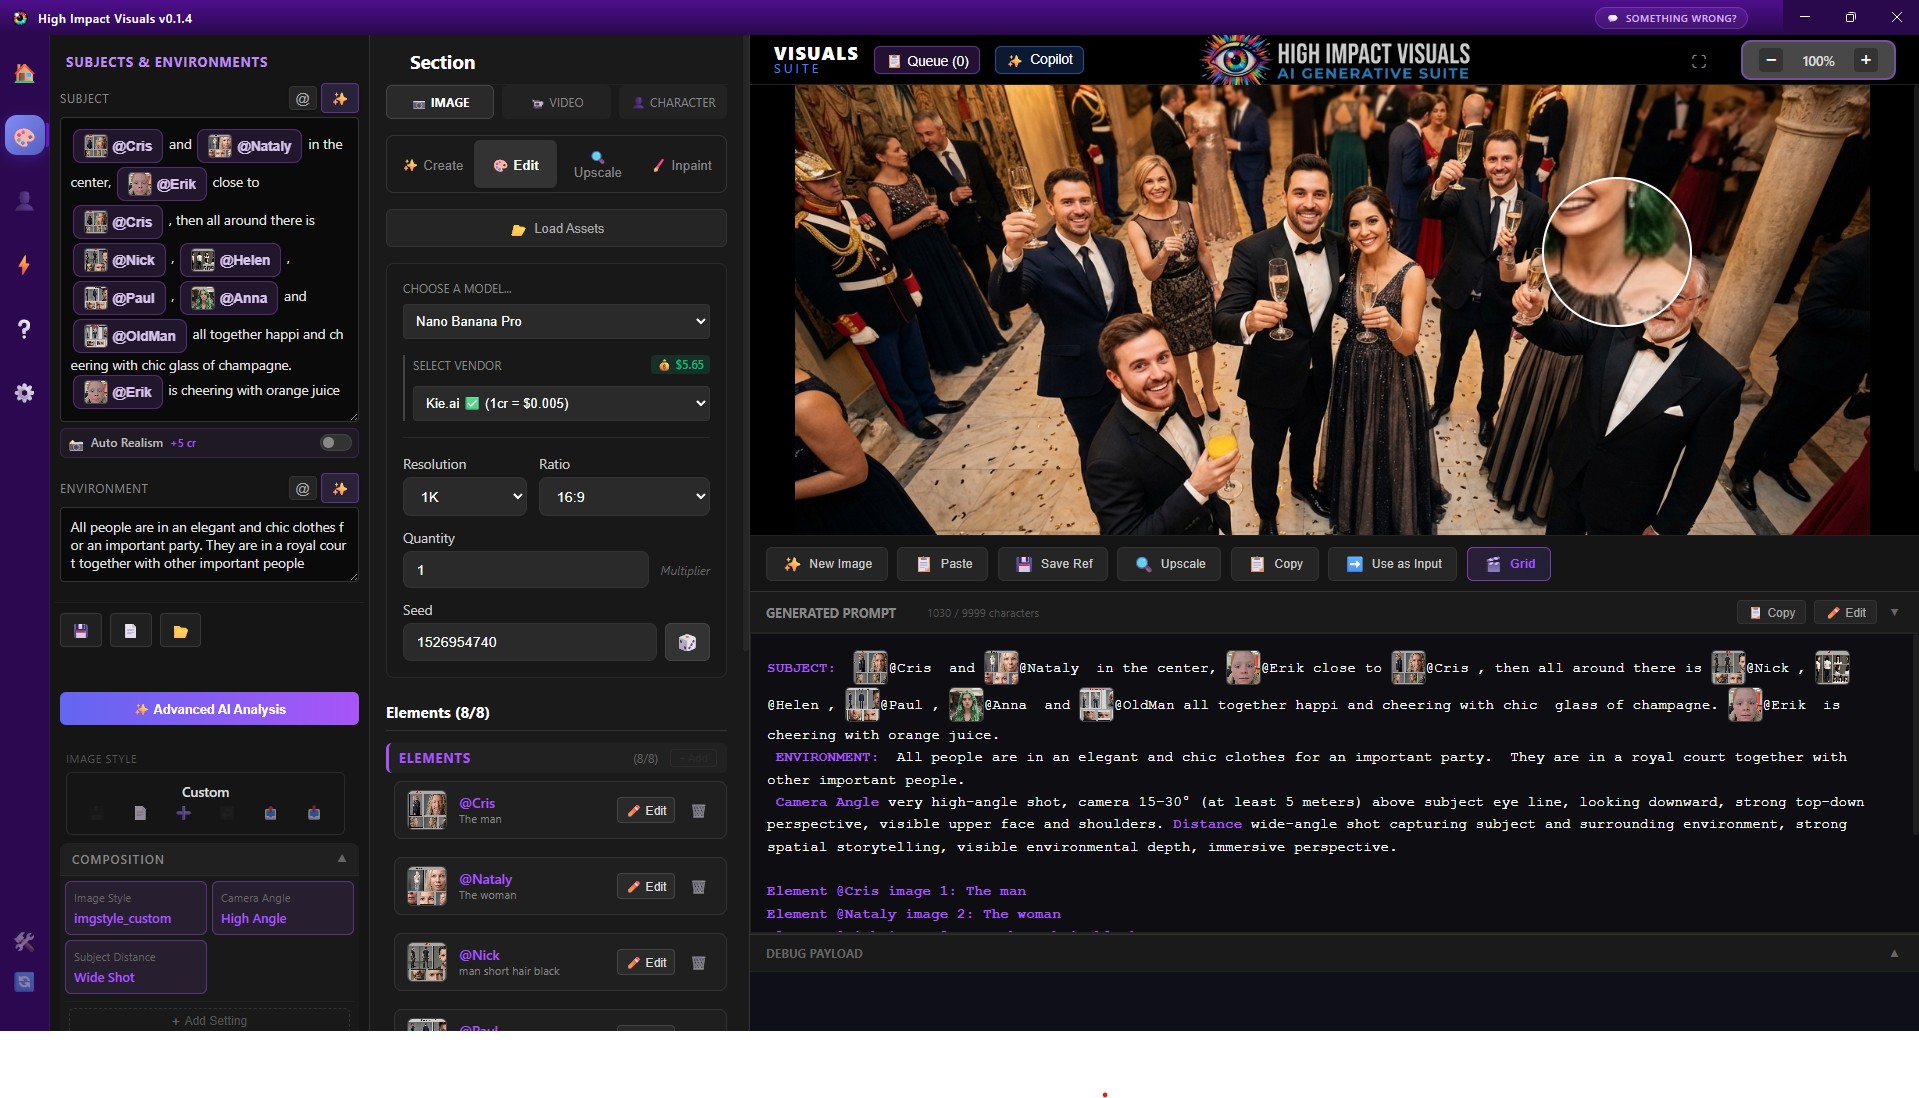Image resolution: width=1919 pixels, height=1098 pixels.
Task: Click Upscale below the image preview
Action: point(1170,564)
